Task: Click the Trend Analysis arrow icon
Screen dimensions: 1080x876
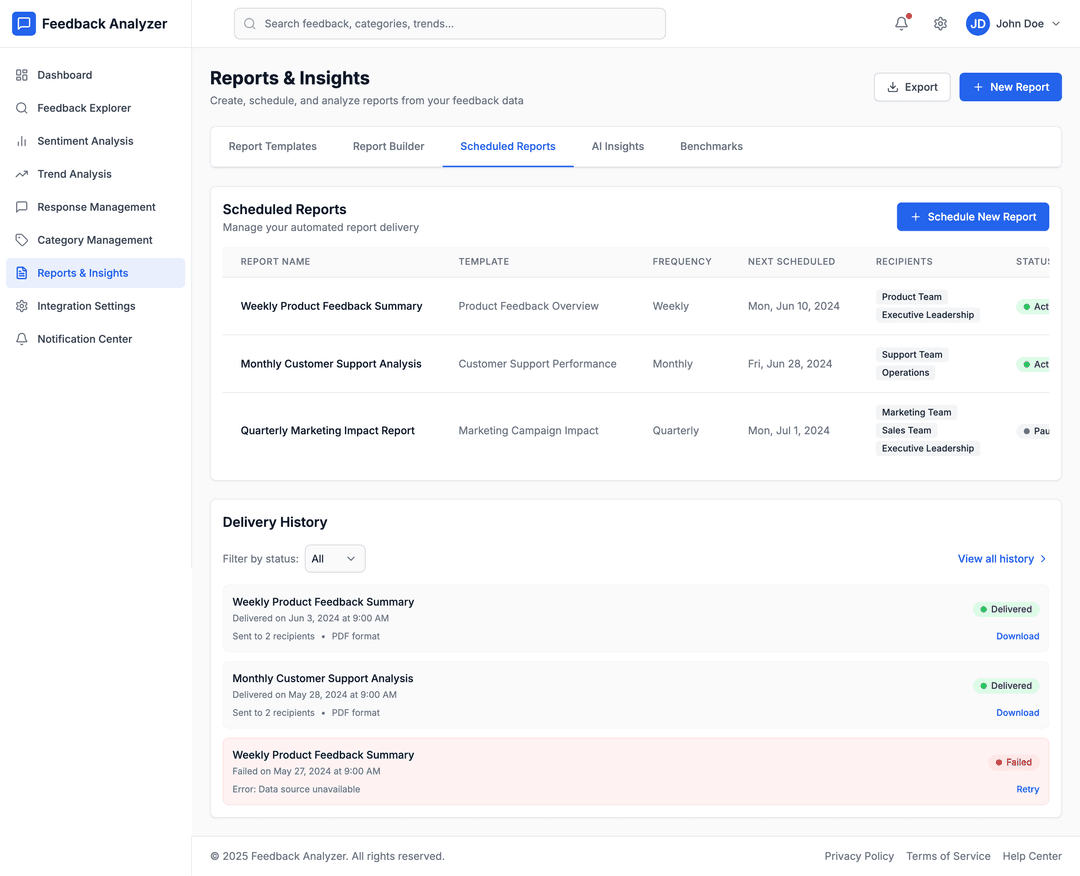Action: click(x=22, y=174)
